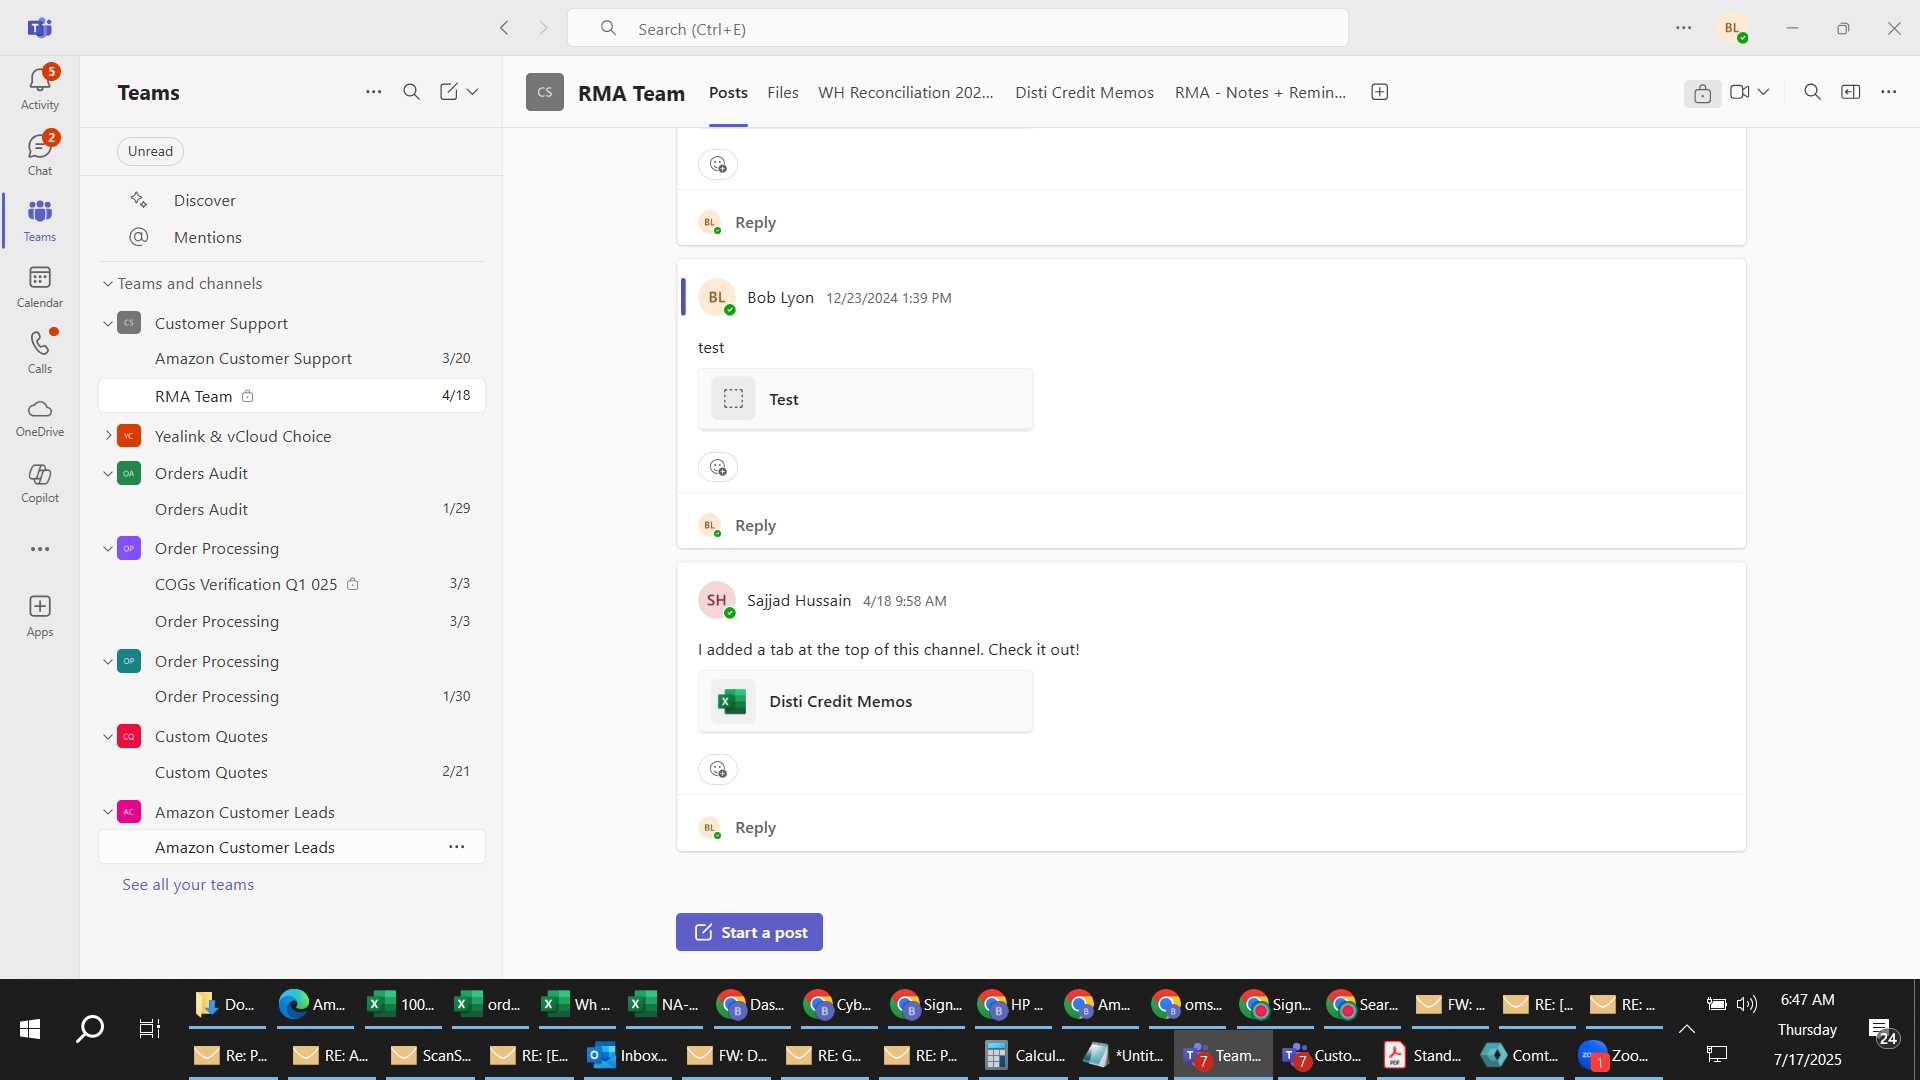Open the BL profile avatar menu
The height and width of the screenshot is (1080, 1920).
coord(1733,28)
